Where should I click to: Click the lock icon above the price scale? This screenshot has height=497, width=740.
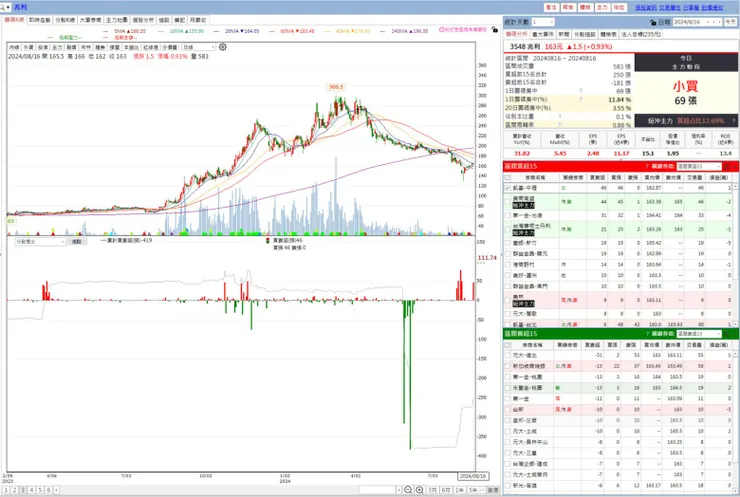coord(494,30)
